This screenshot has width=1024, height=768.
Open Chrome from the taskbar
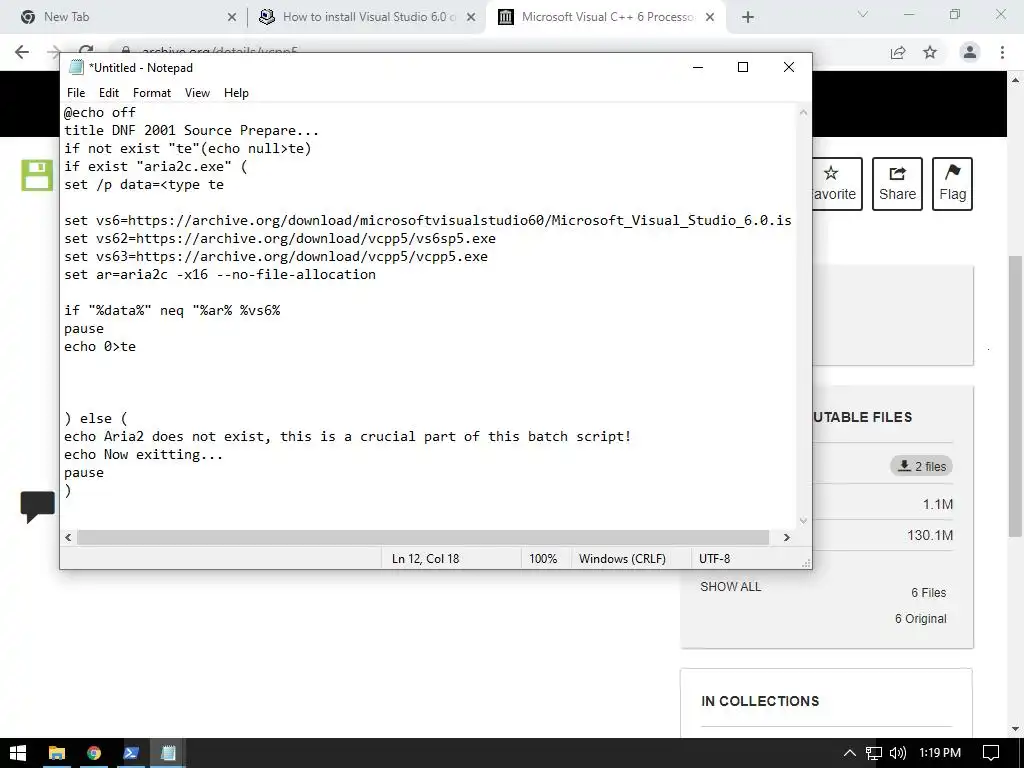click(x=94, y=753)
